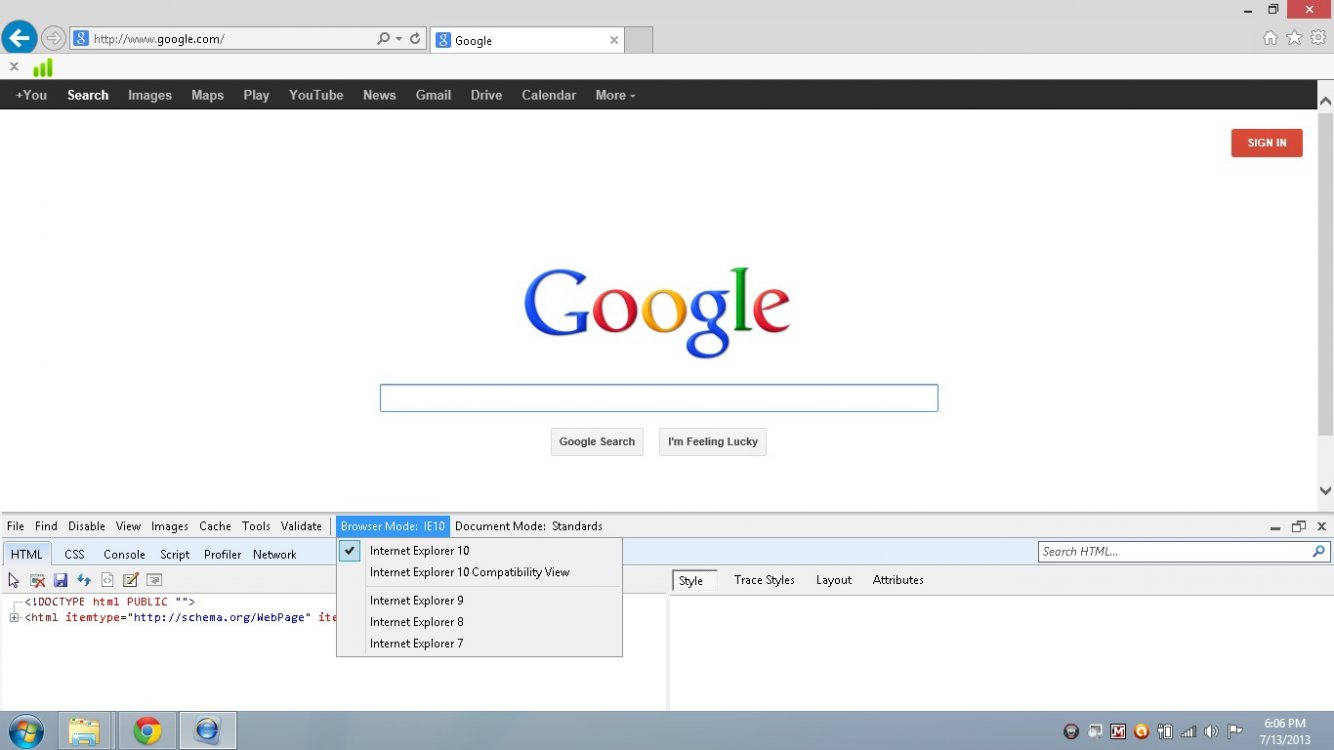Open the More dropdown in Google bar
Screen dimensions: 1334x750
click(x=615, y=95)
